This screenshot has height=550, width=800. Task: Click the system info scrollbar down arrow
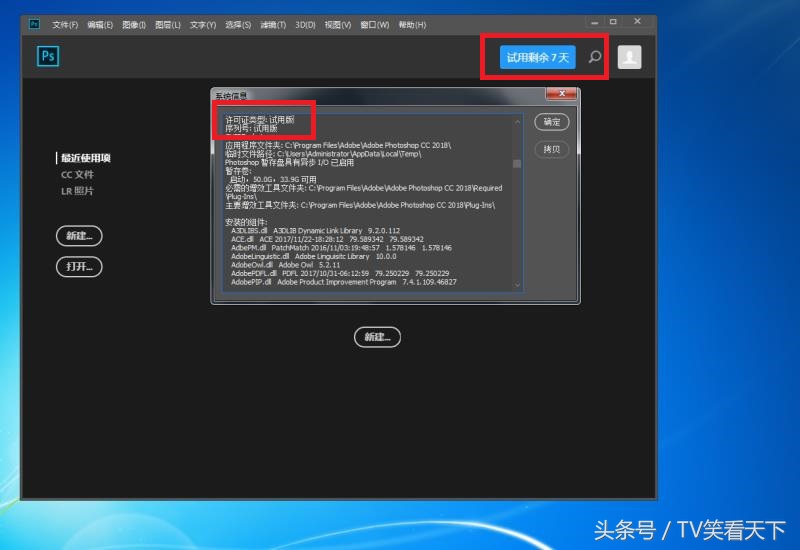click(x=517, y=285)
